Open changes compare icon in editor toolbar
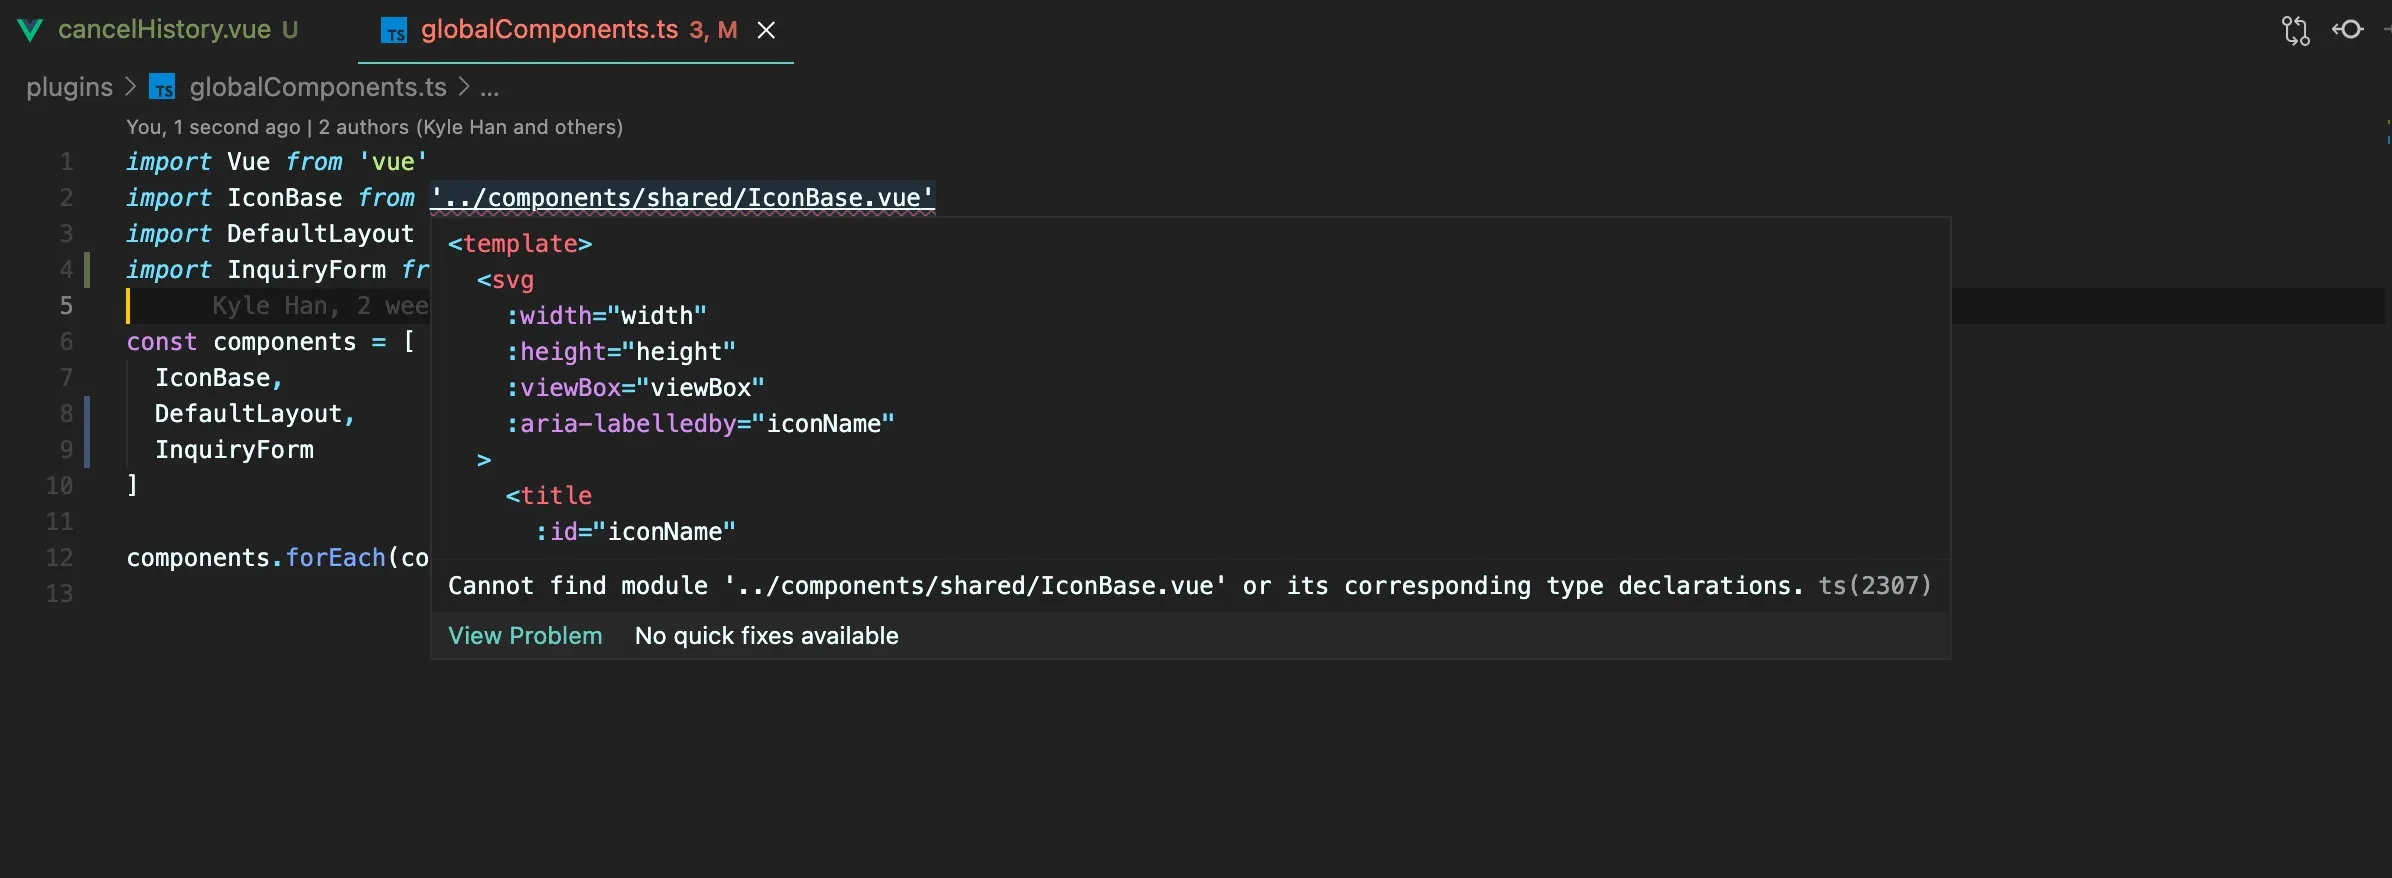The height and width of the screenshot is (878, 2392). coord(2296,30)
